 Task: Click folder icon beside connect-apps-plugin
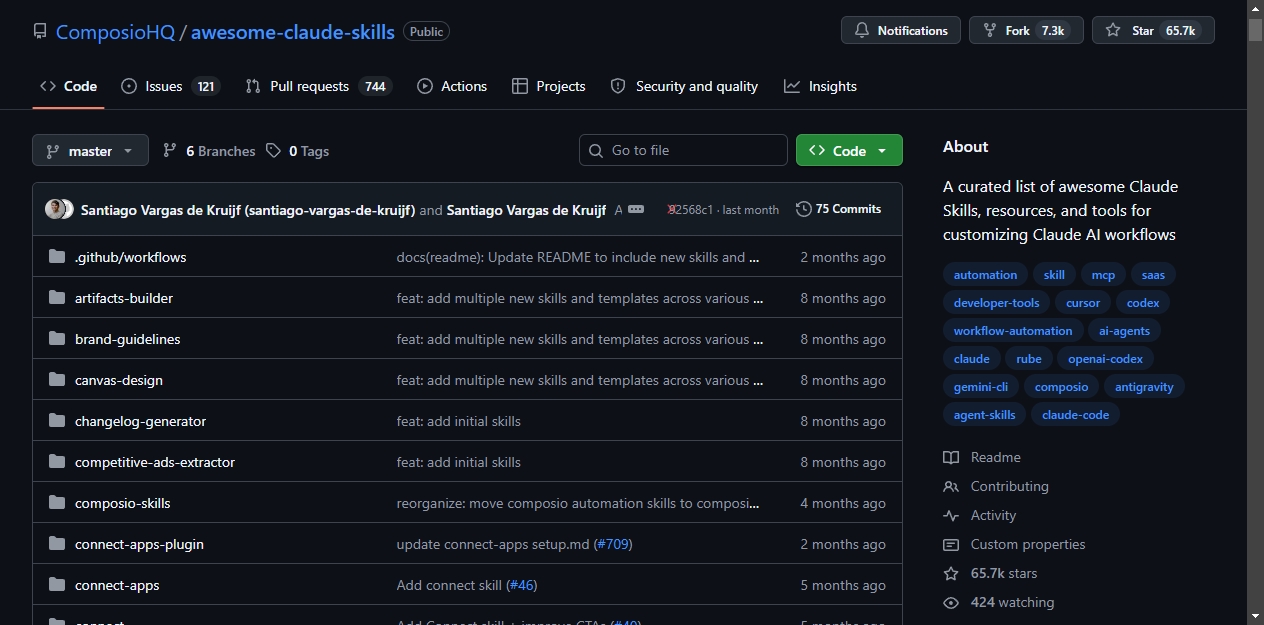pos(57,544)
